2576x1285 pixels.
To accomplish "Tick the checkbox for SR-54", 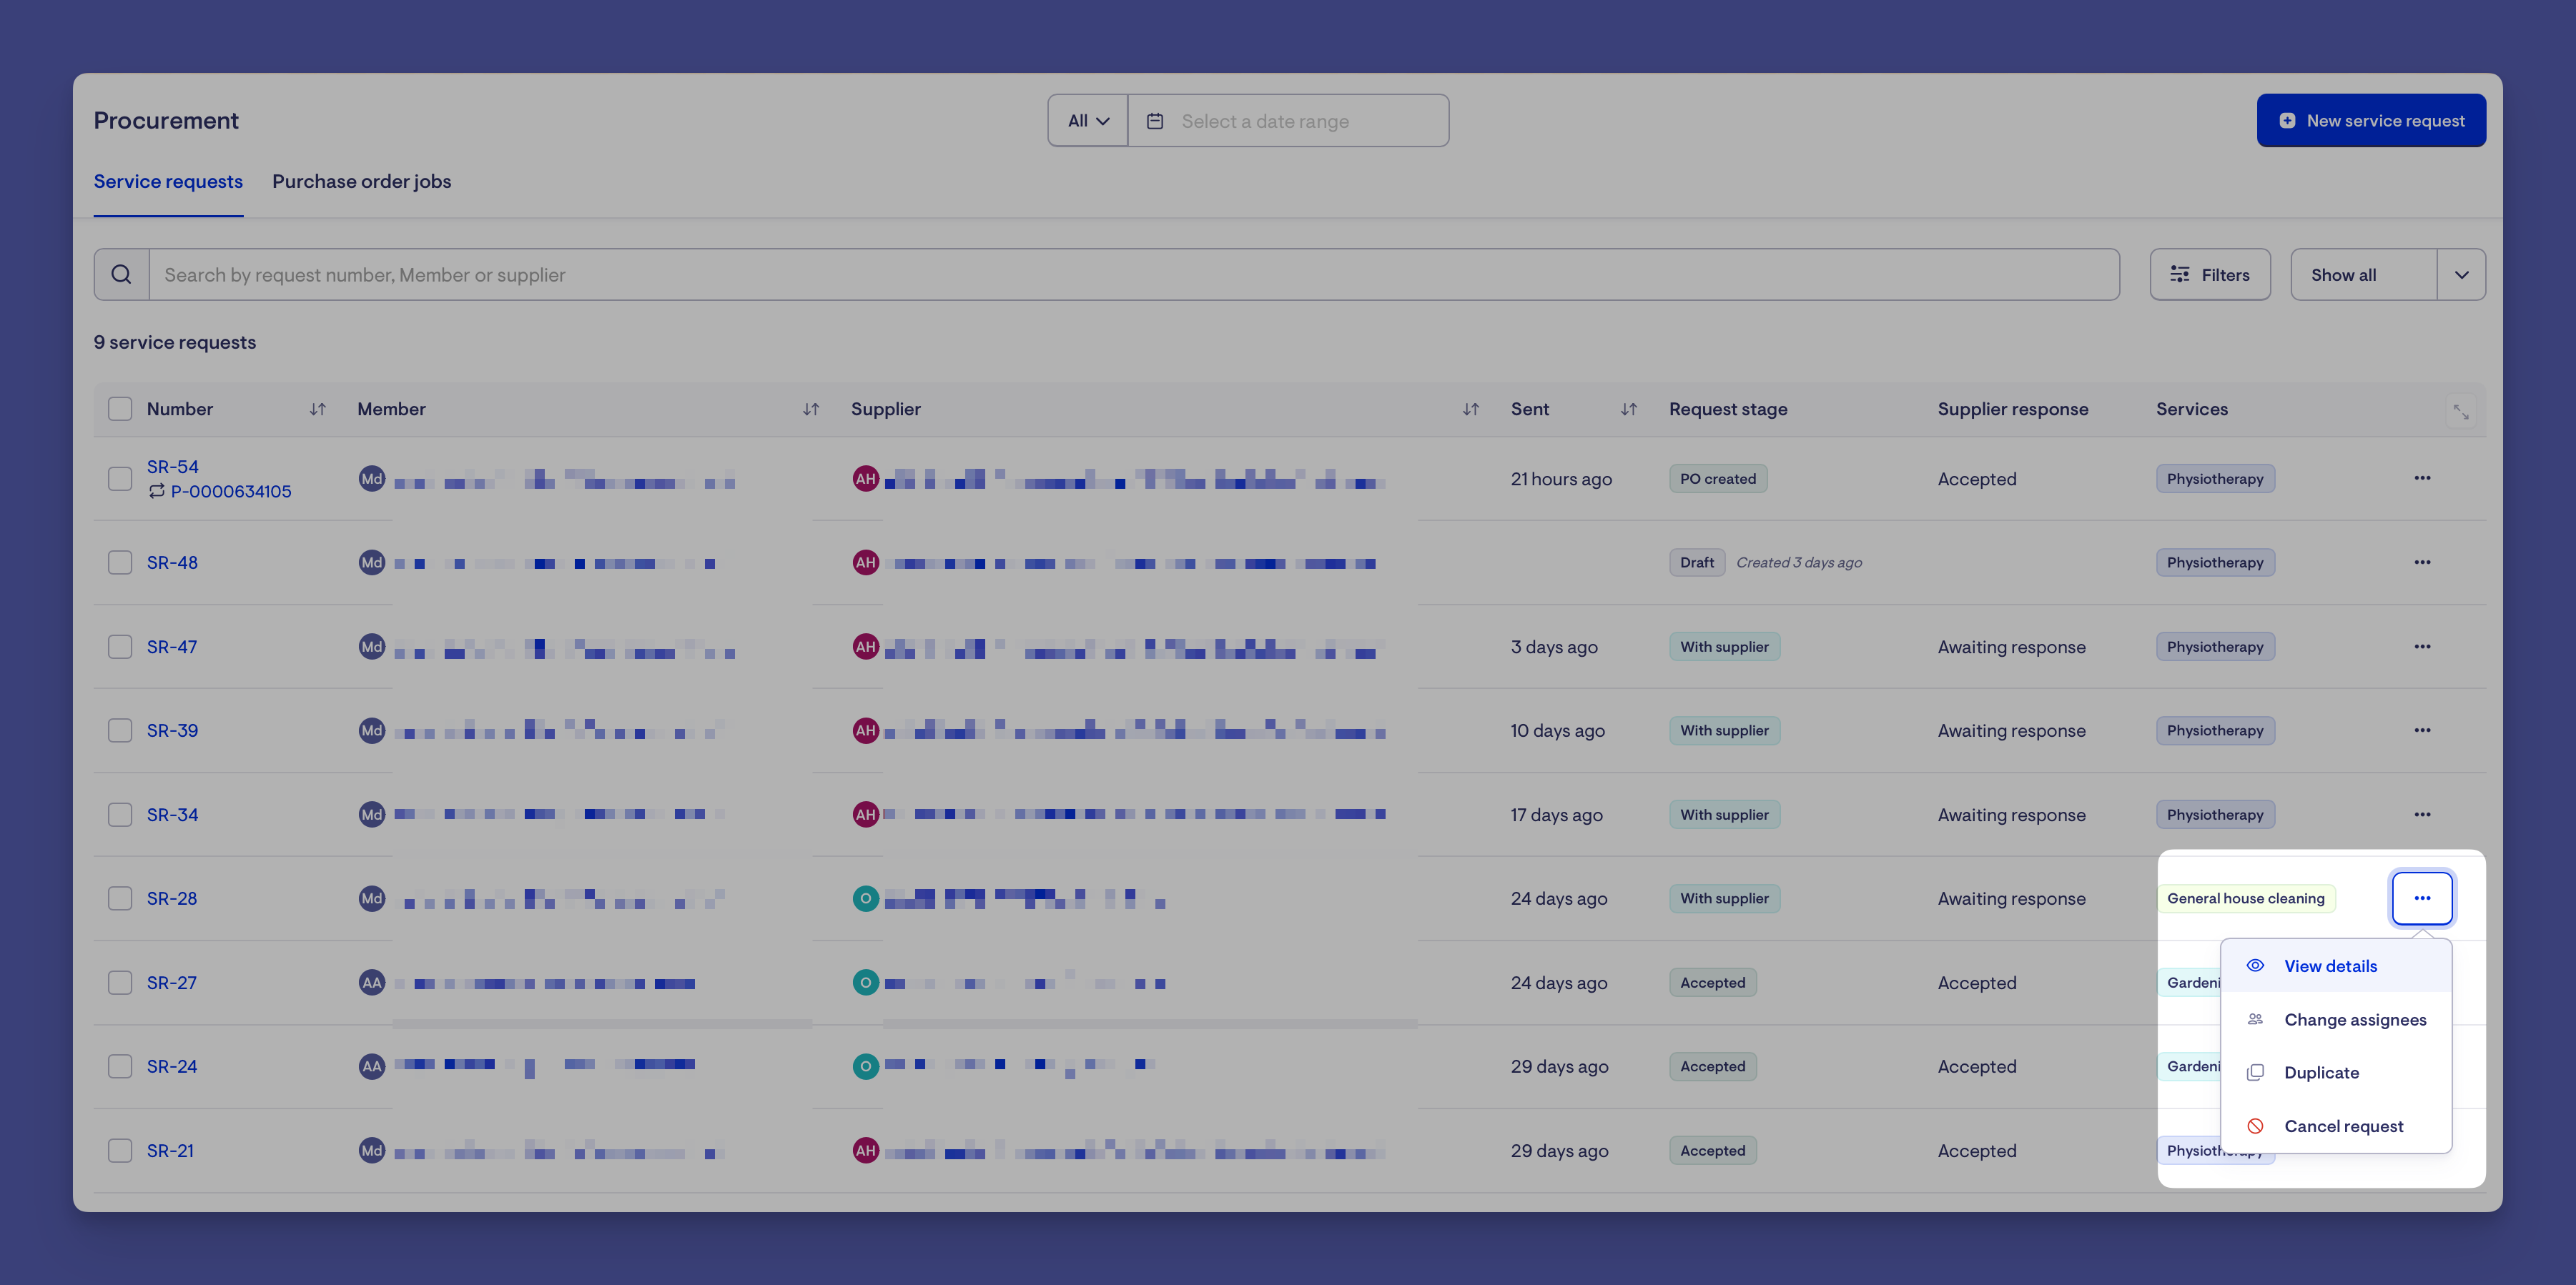I will [120, 478].
